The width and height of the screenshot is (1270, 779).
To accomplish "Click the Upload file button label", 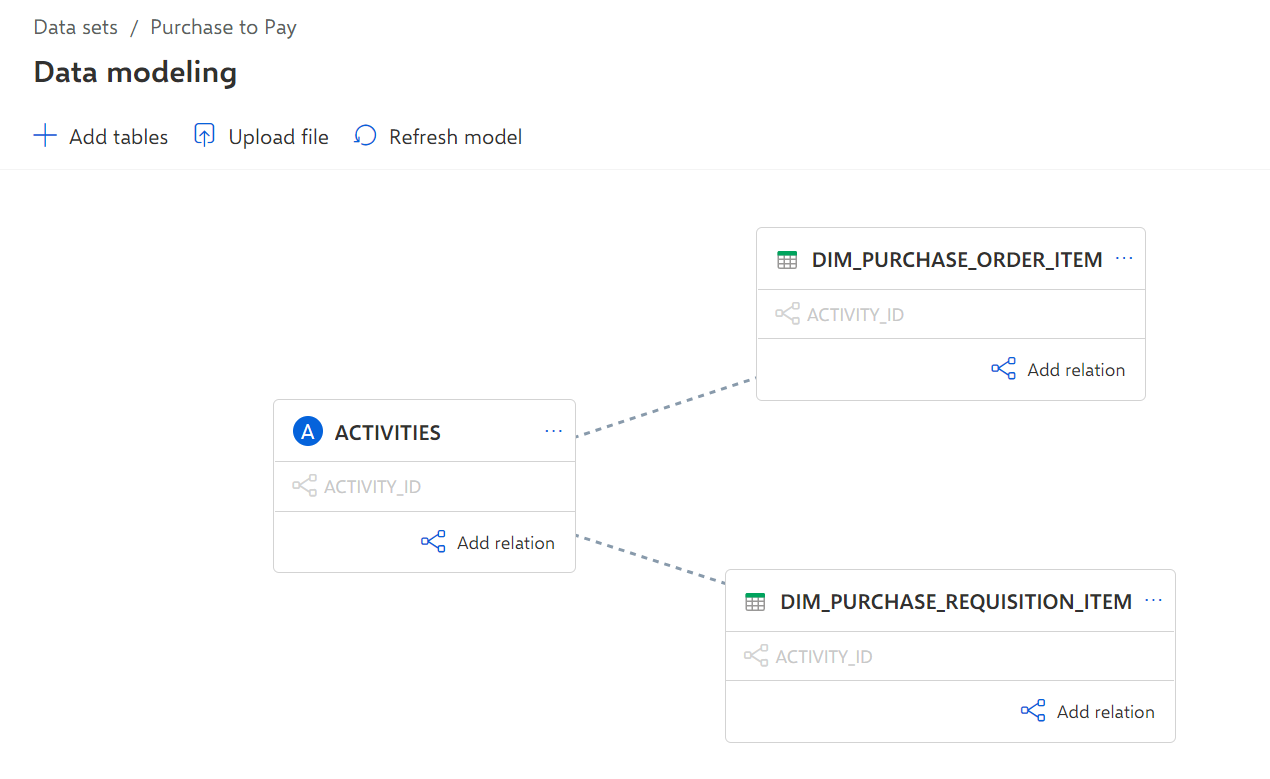I will (278, 137).
